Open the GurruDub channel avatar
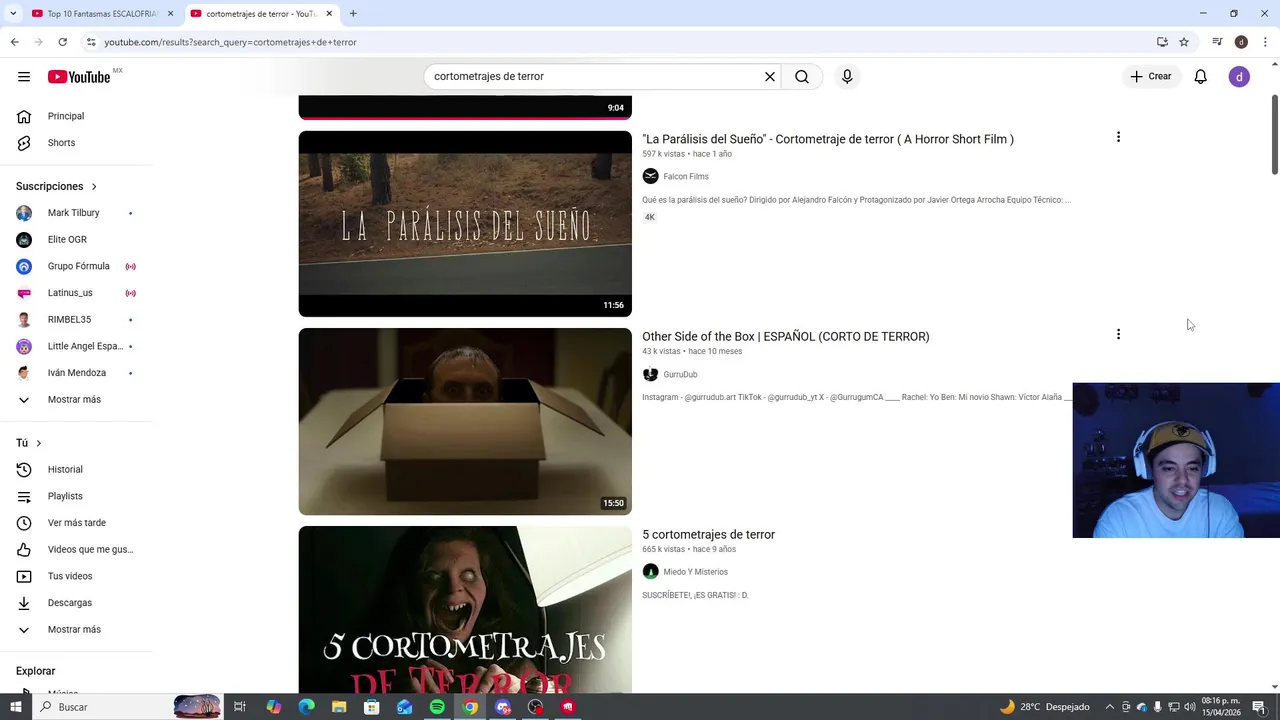 point(650,374)
